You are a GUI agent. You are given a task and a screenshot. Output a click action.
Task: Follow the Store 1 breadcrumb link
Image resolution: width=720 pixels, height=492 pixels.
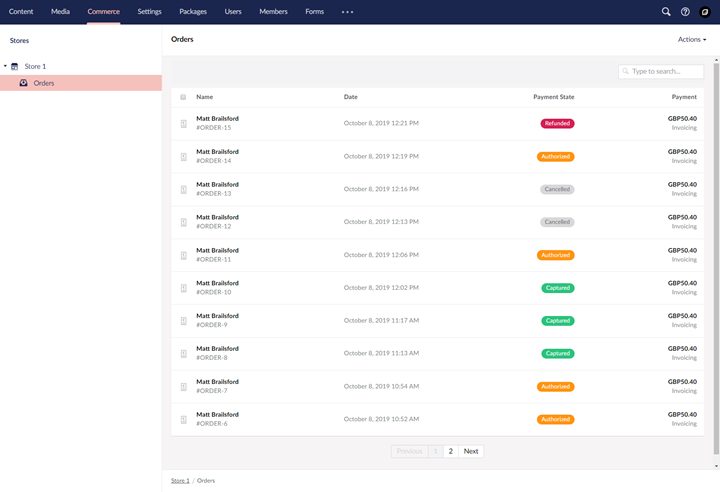[x=180, y=481]
